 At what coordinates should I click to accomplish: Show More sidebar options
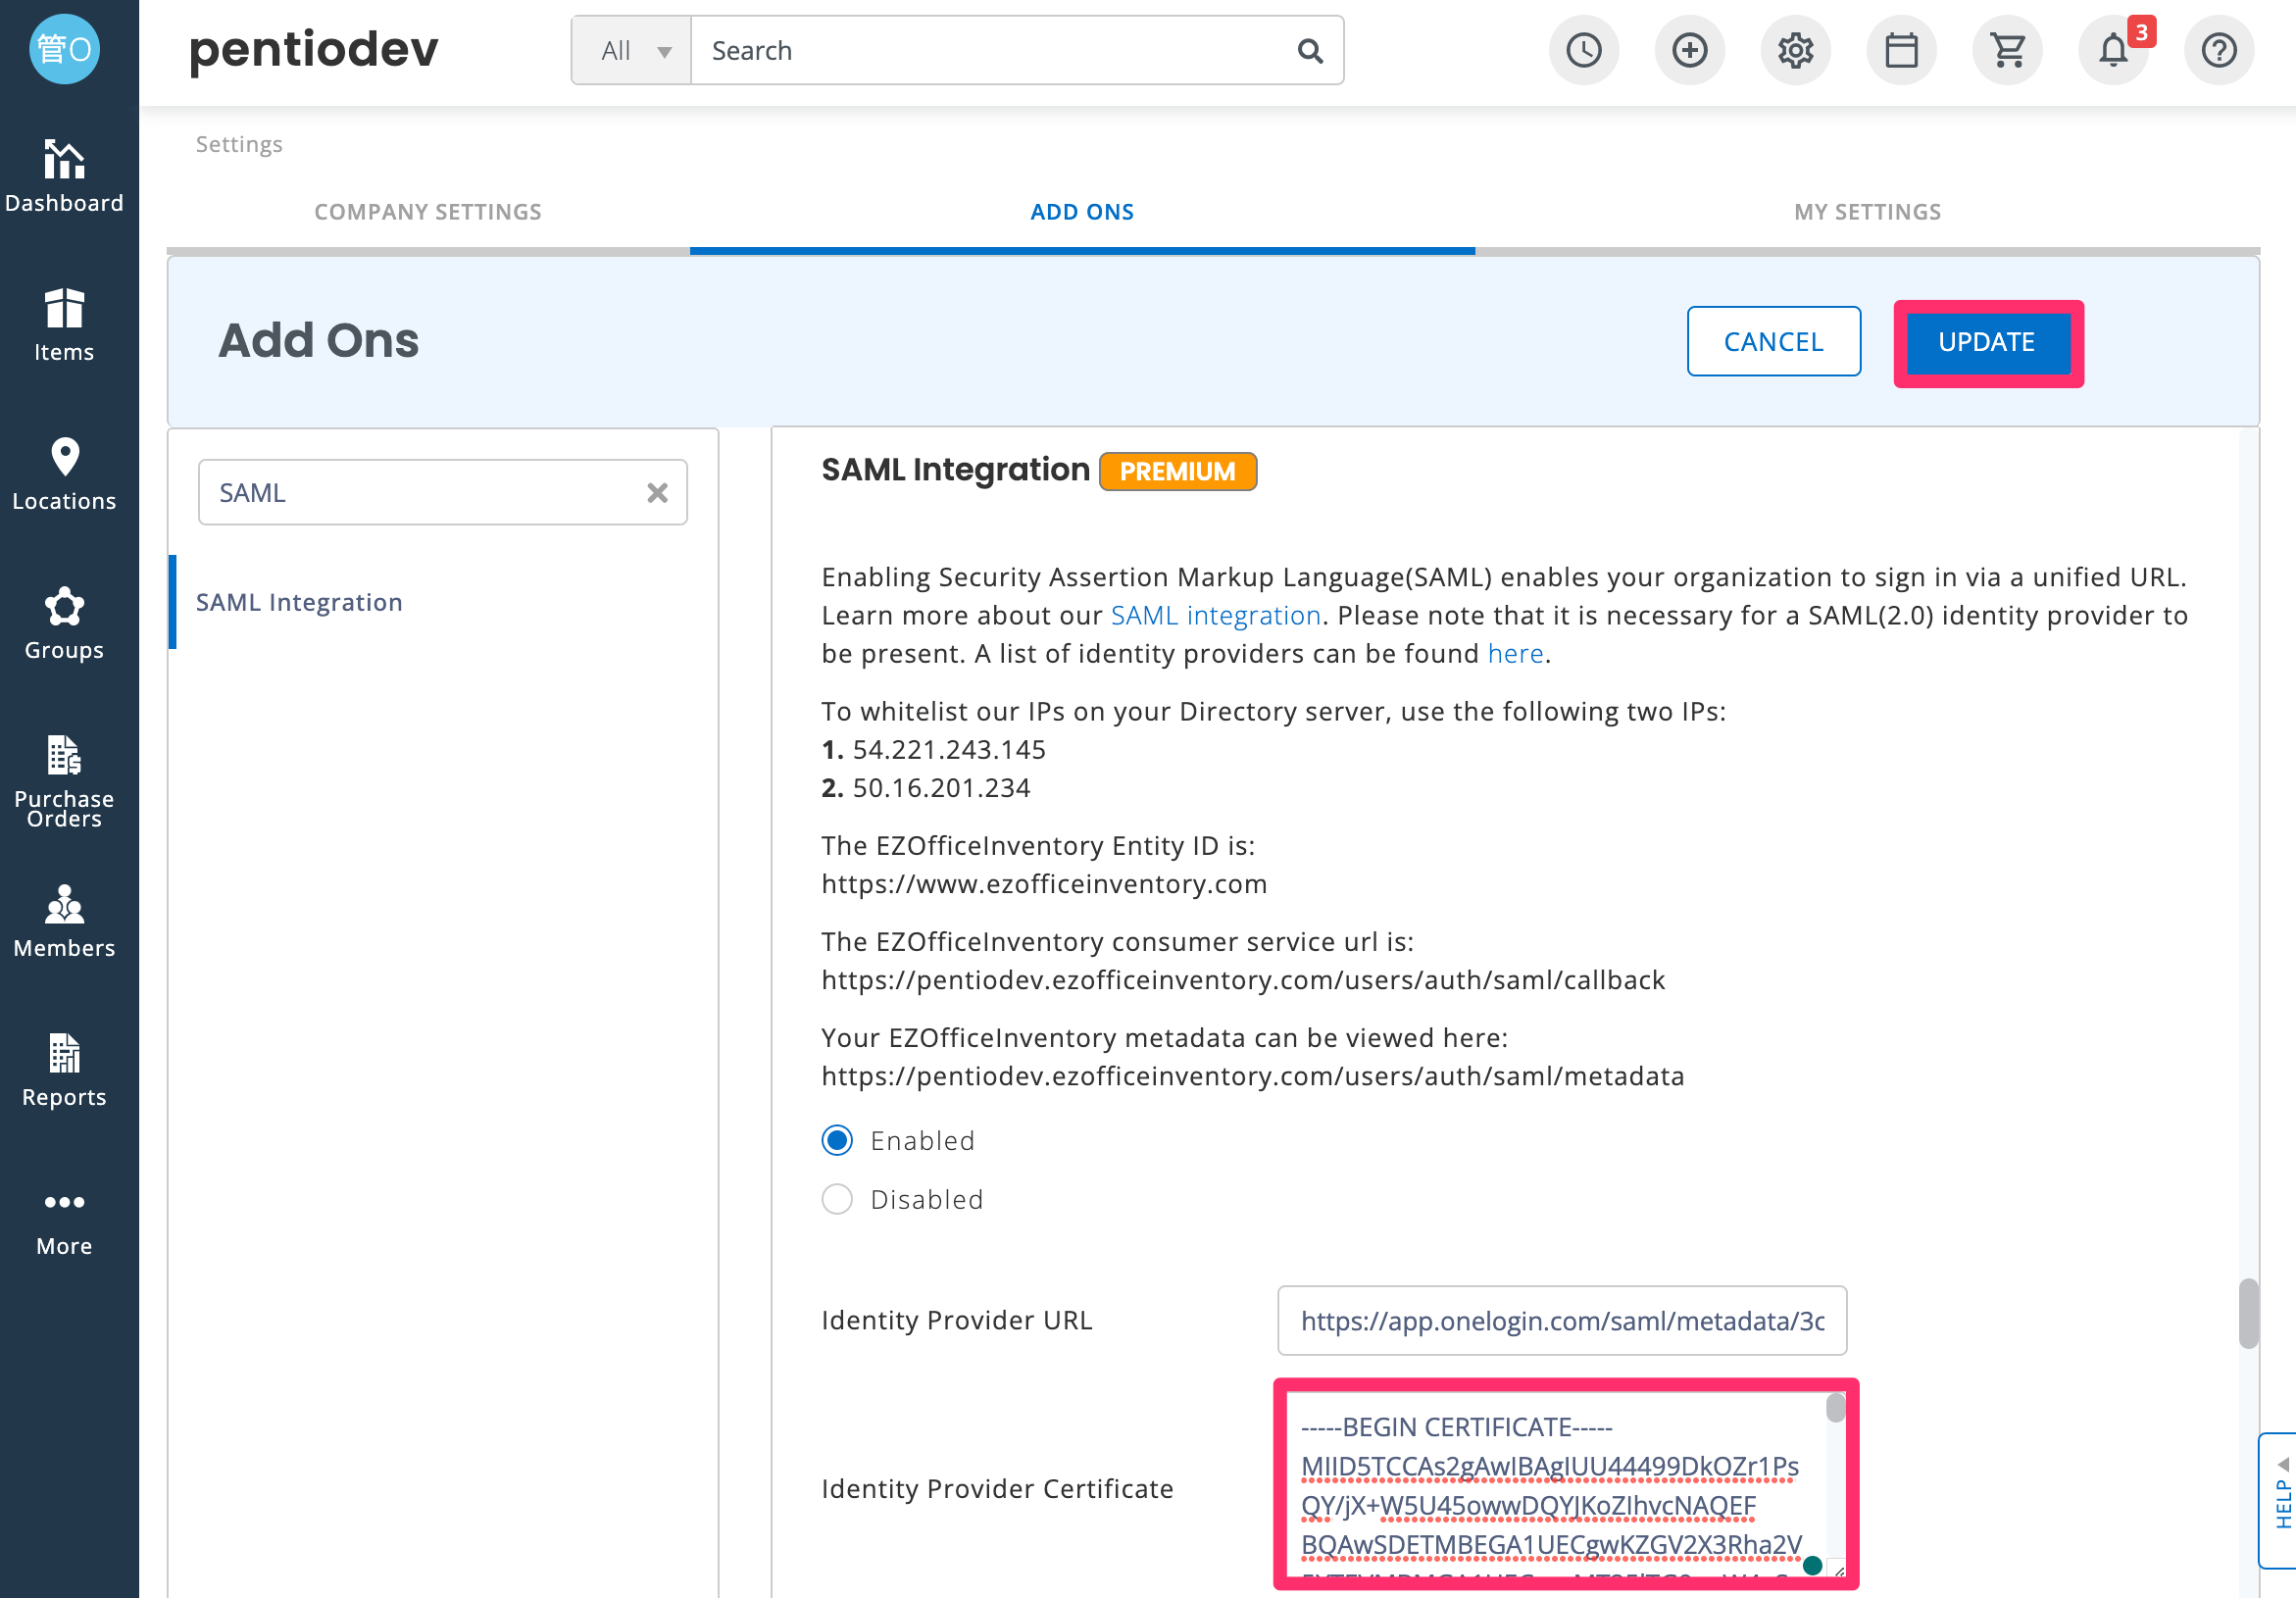tap(64, 1222)
